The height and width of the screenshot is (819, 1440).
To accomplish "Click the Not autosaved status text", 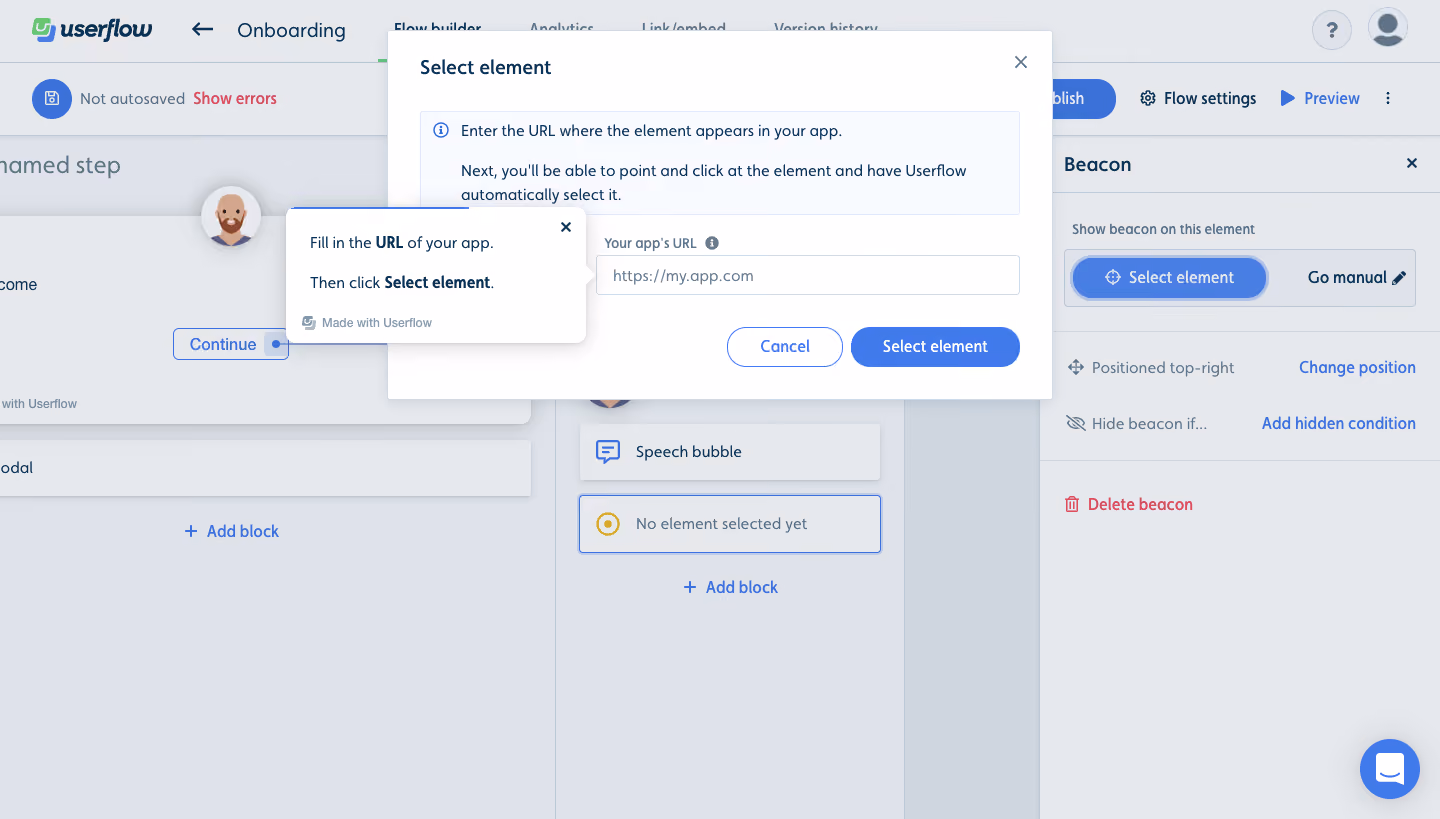I will click(x=132, y=99).
